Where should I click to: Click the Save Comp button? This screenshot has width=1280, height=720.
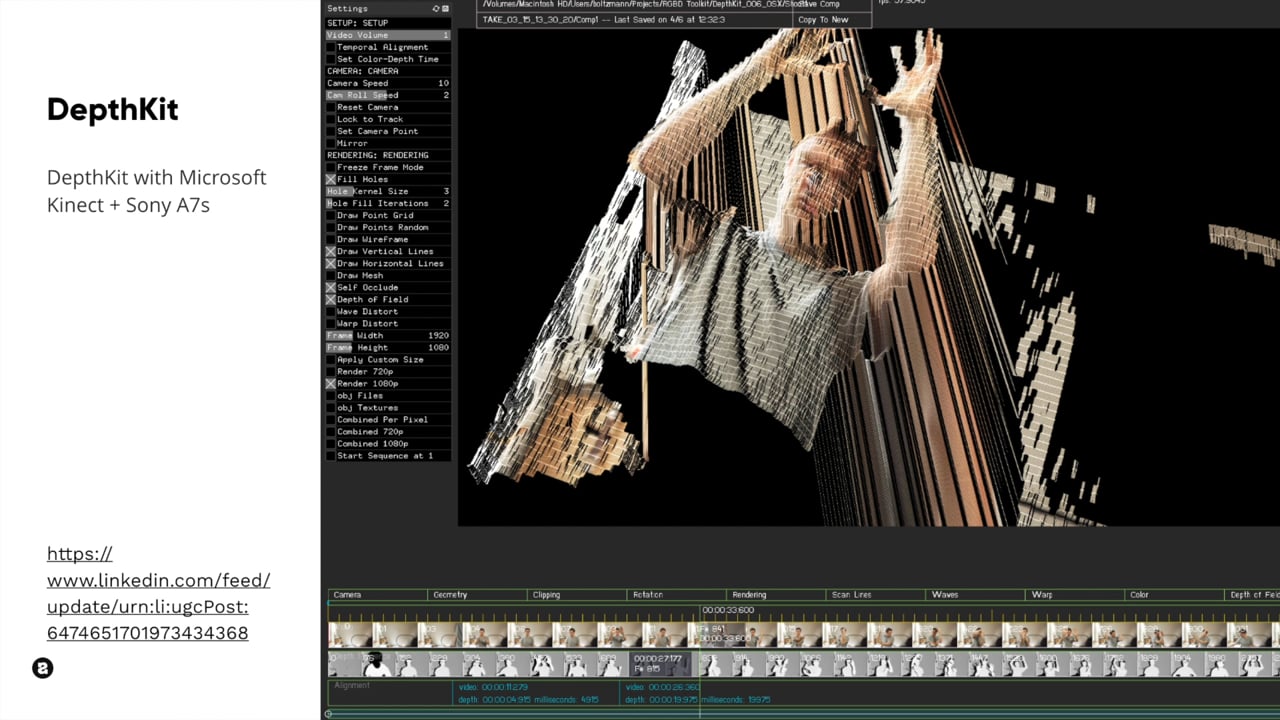(832, 5)
